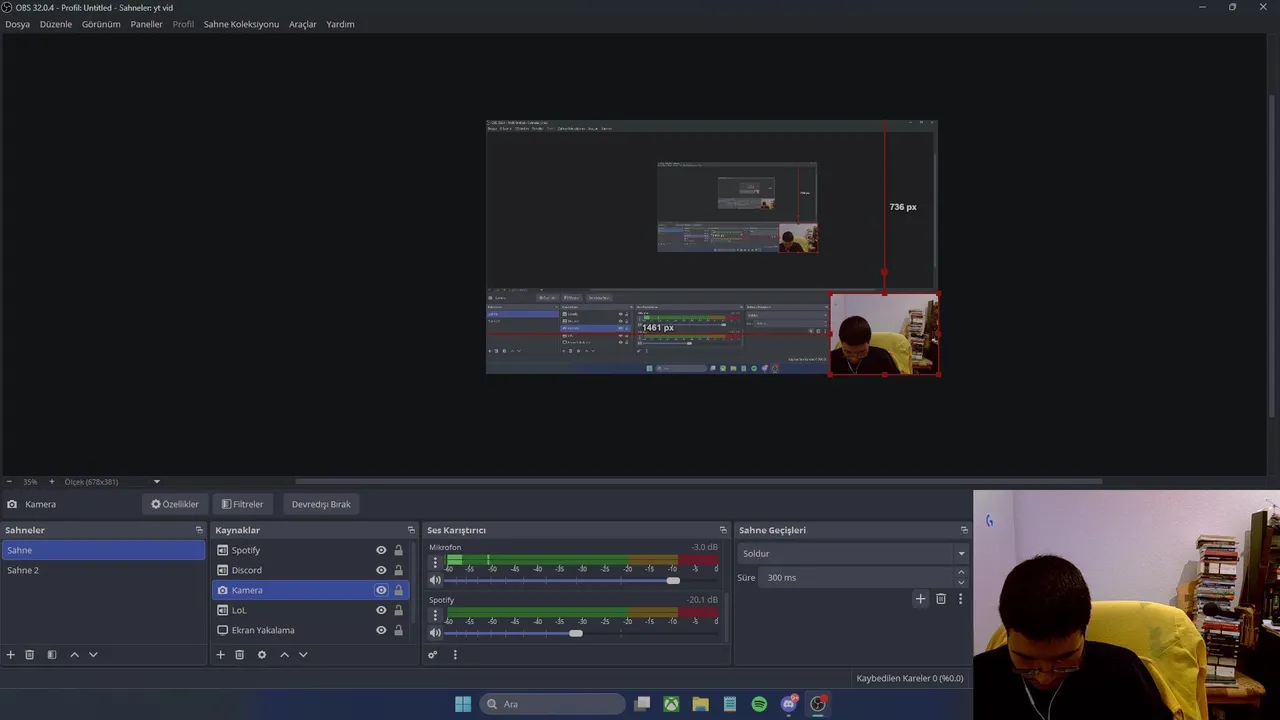Open the Xbox app from the taskbar
Image resolution: width=1280 pixels, height=720 pixels.
pyautogui.click(x=671, y=704)
